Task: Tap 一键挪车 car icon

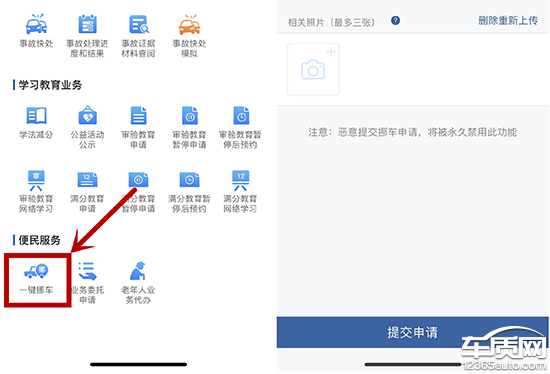Action: [x=36, y=271]
